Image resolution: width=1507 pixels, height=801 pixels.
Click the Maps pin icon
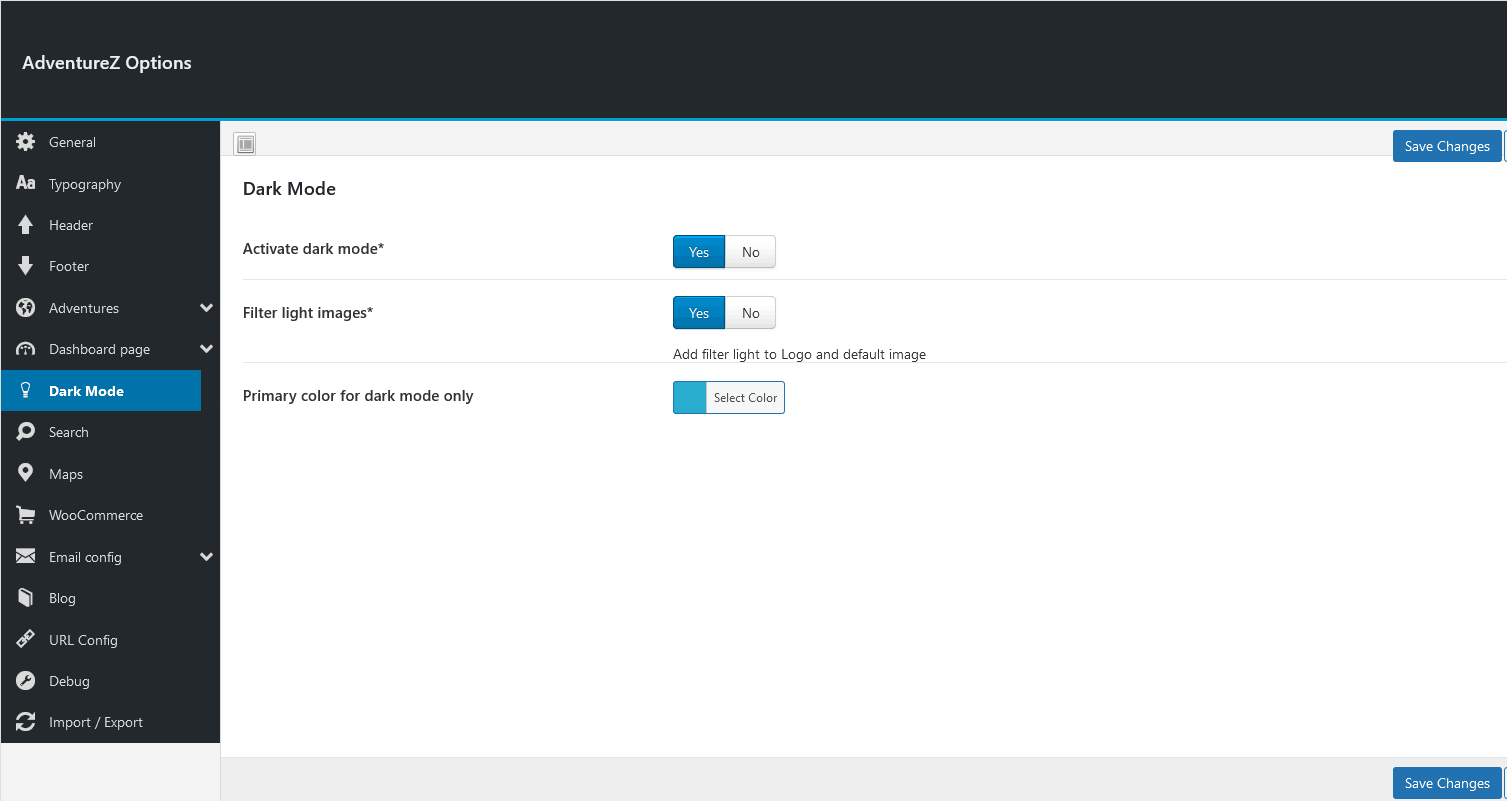point(26,474)
